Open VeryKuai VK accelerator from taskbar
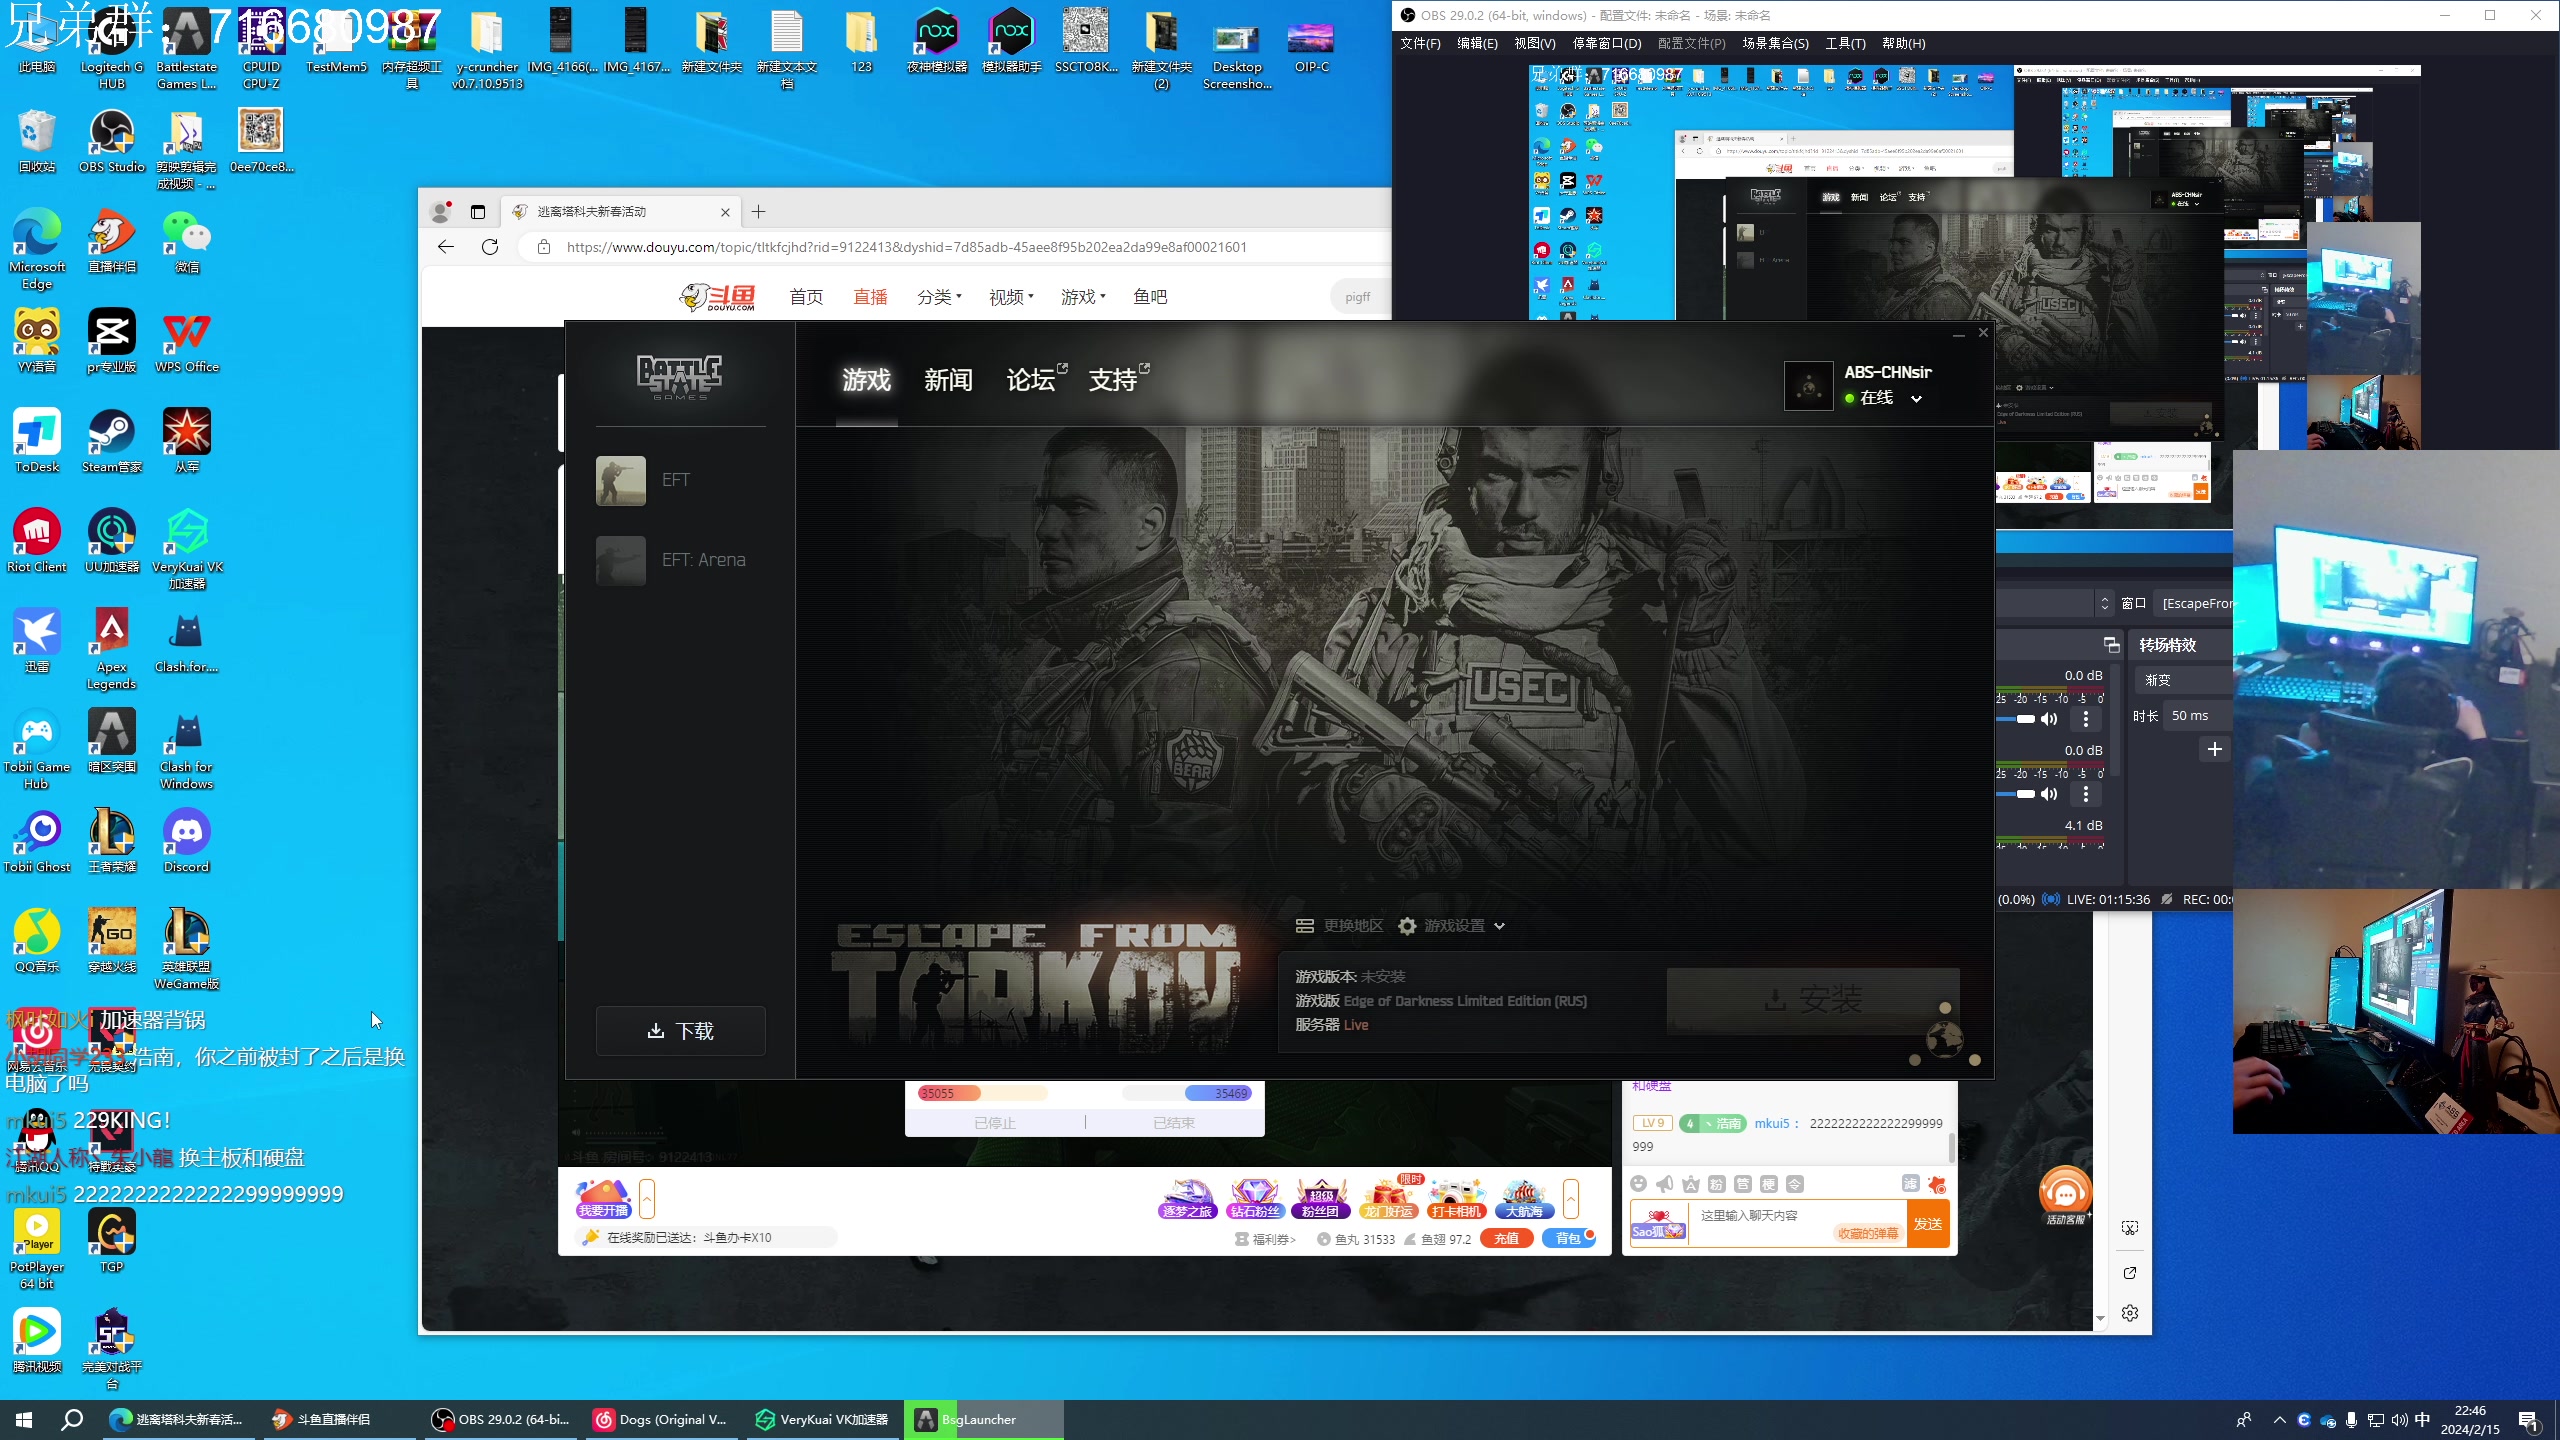 click(x=823, y=1419)
